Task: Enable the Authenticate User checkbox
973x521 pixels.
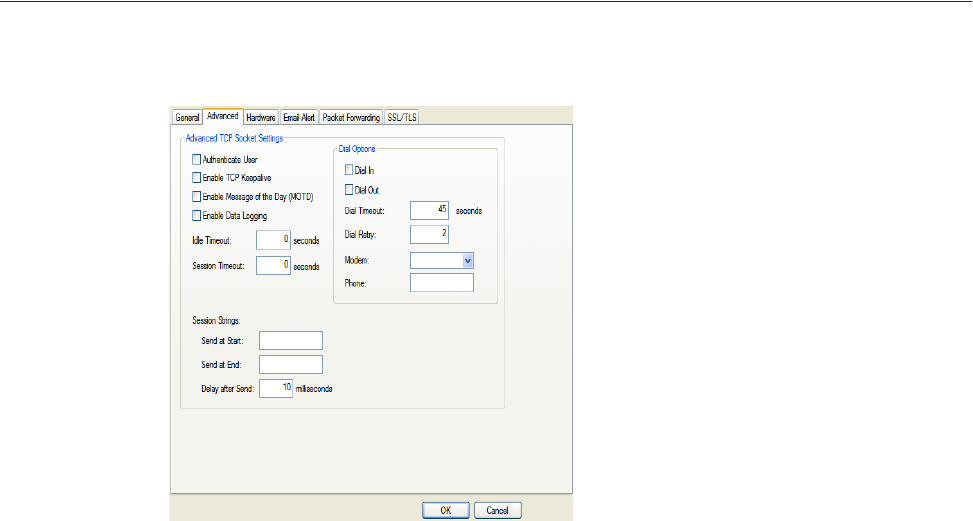Action: [x=196, y=159]
